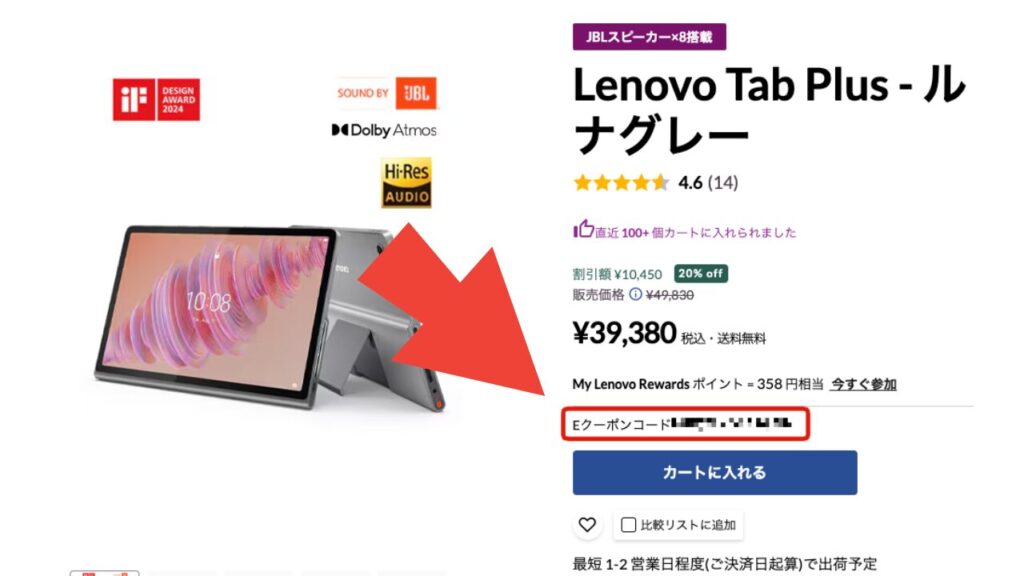Click the Sound by JBL logo
The width and height of the screenshot is (1024, 576).
coord(386,93)
